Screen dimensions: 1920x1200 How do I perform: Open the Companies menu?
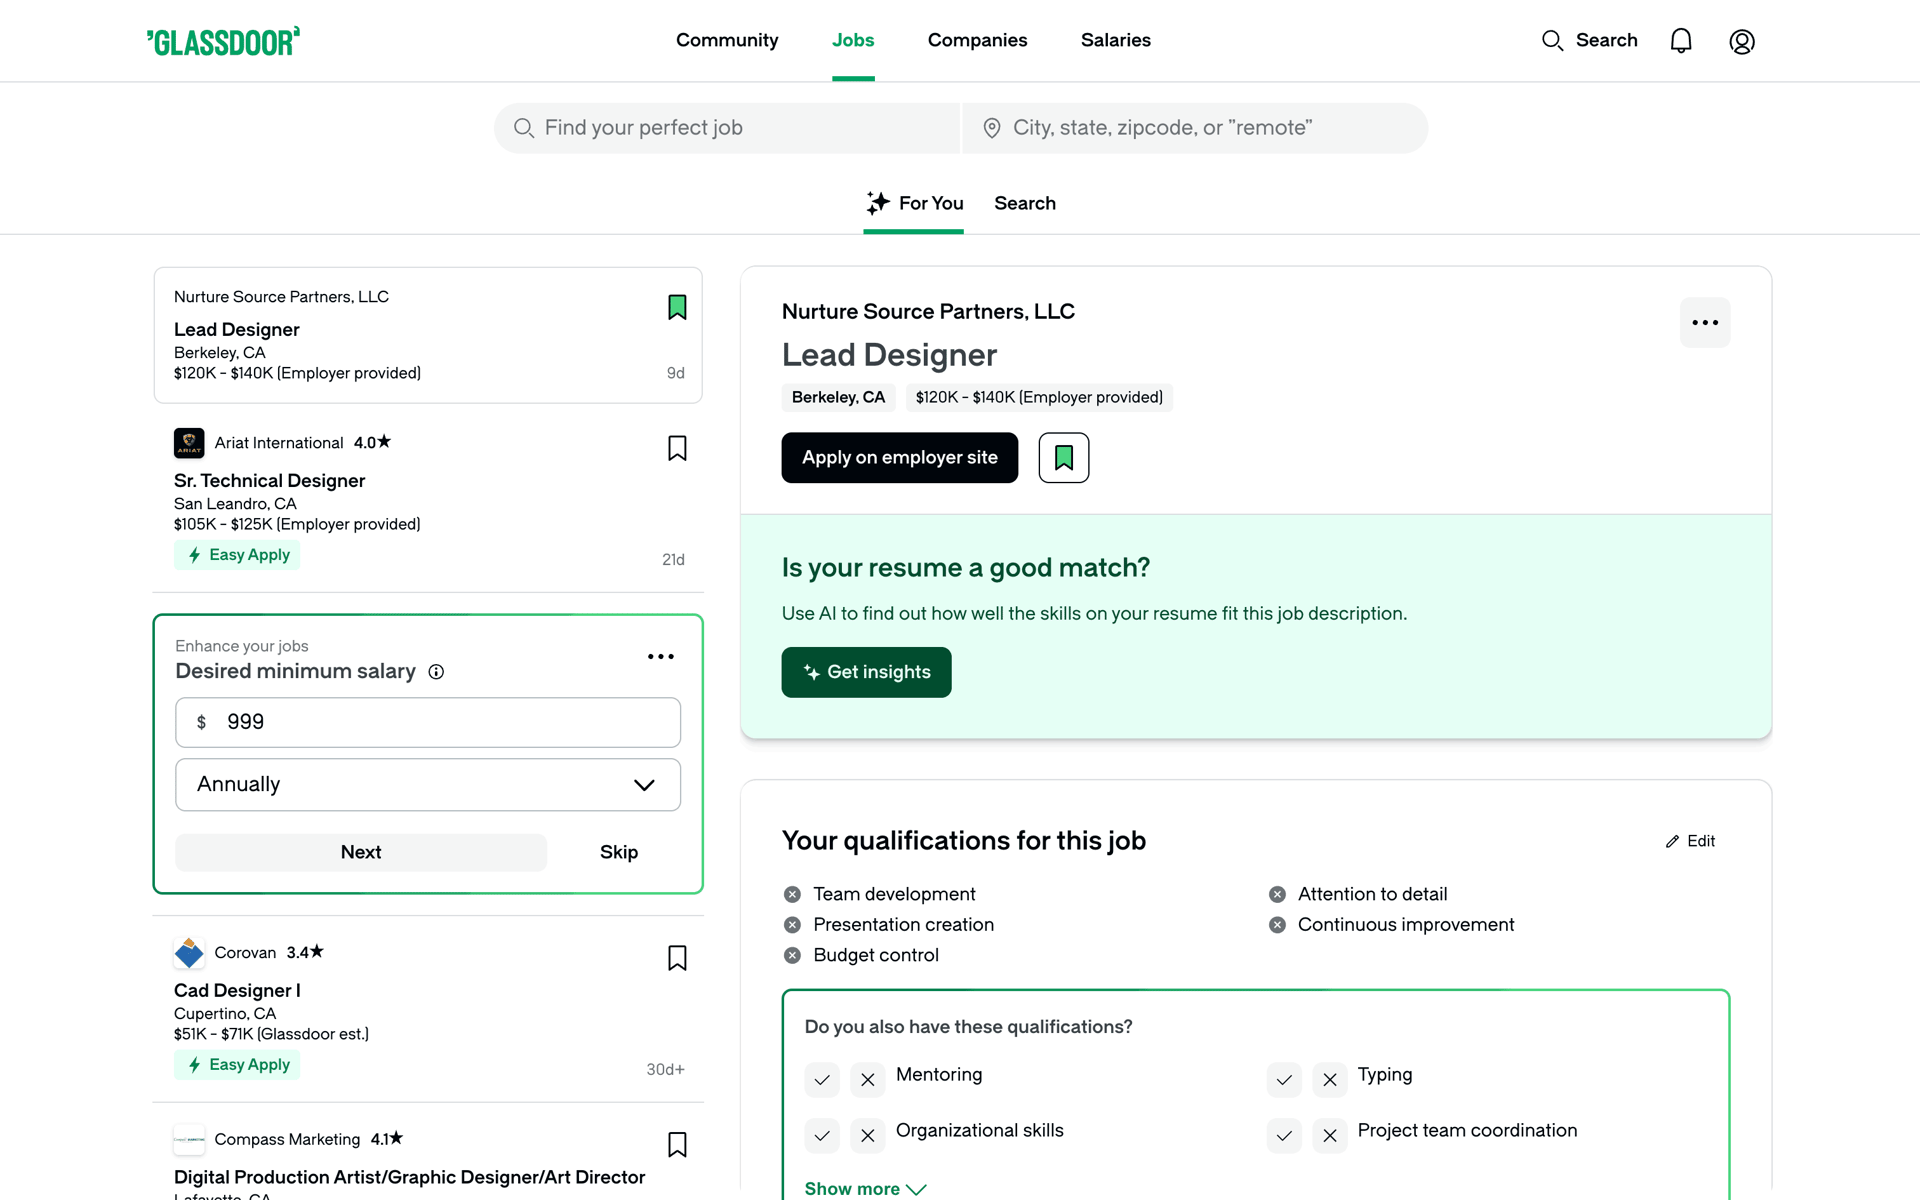pyautogui.click(x=977, y=40)
